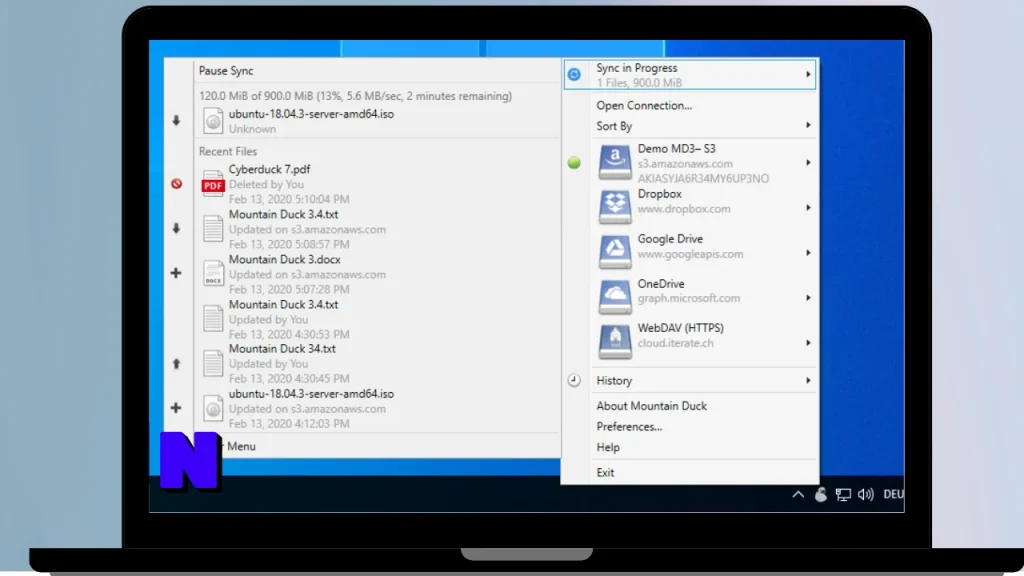Image resolution: width=1024 pixels, height=576 pixels.
Task: Click the file name Mountain Duck 34.txt
Action: point(282,349)
